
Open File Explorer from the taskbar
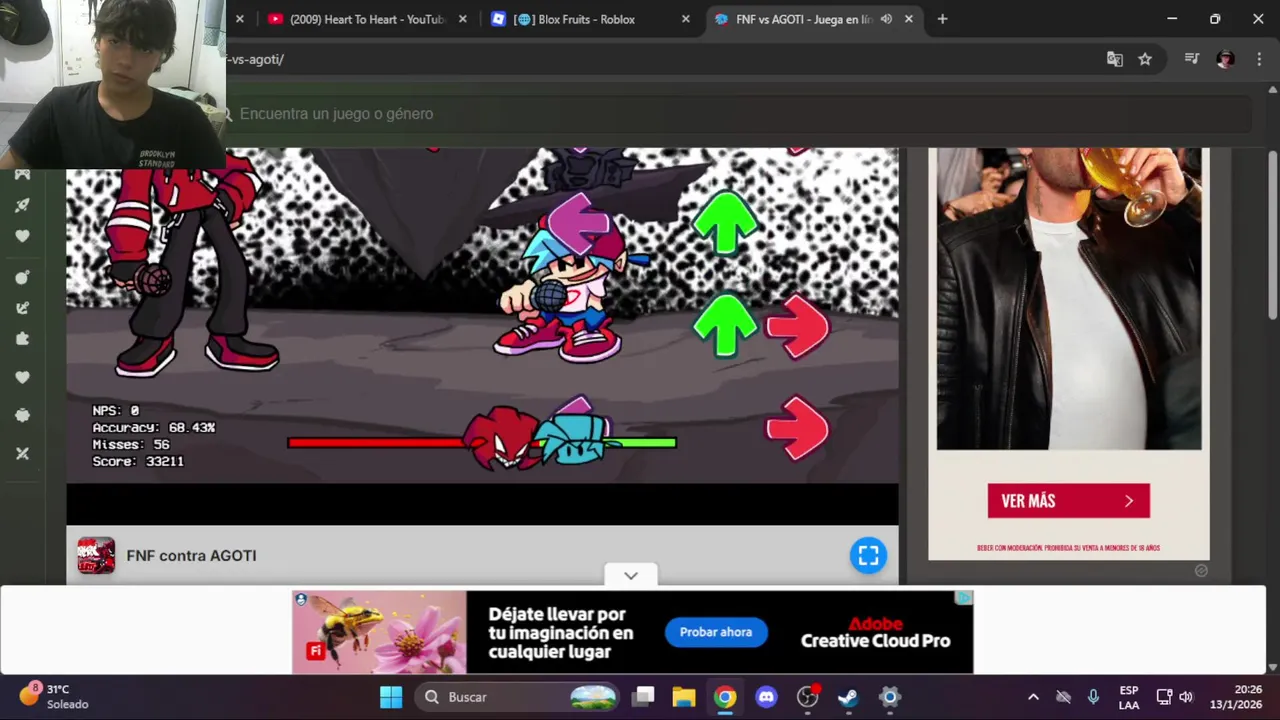[684, 697]
